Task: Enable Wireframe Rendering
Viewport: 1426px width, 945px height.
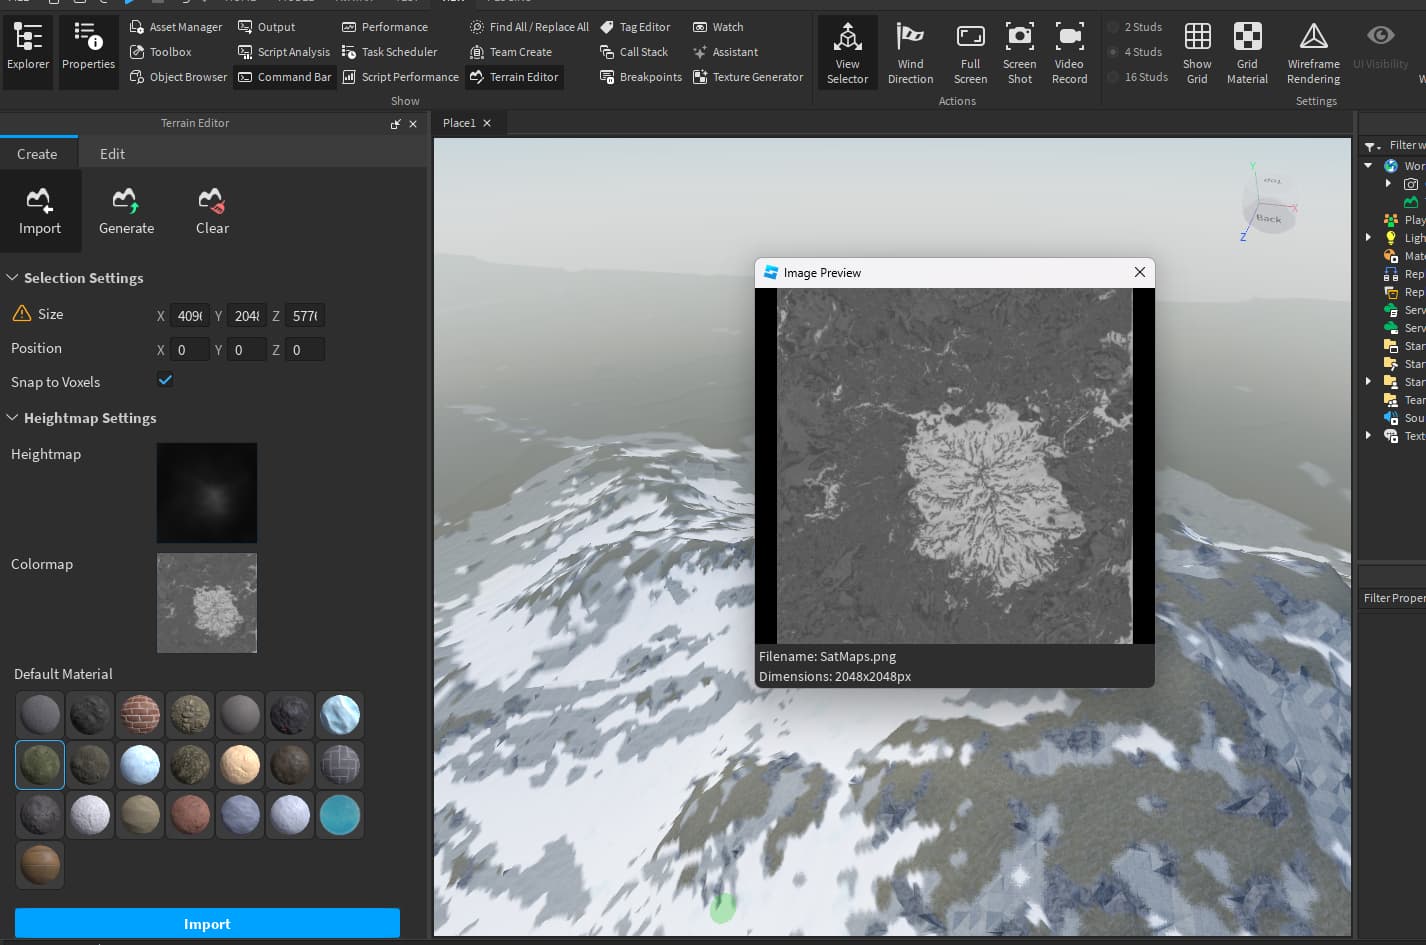Action: pos(1312,52)
